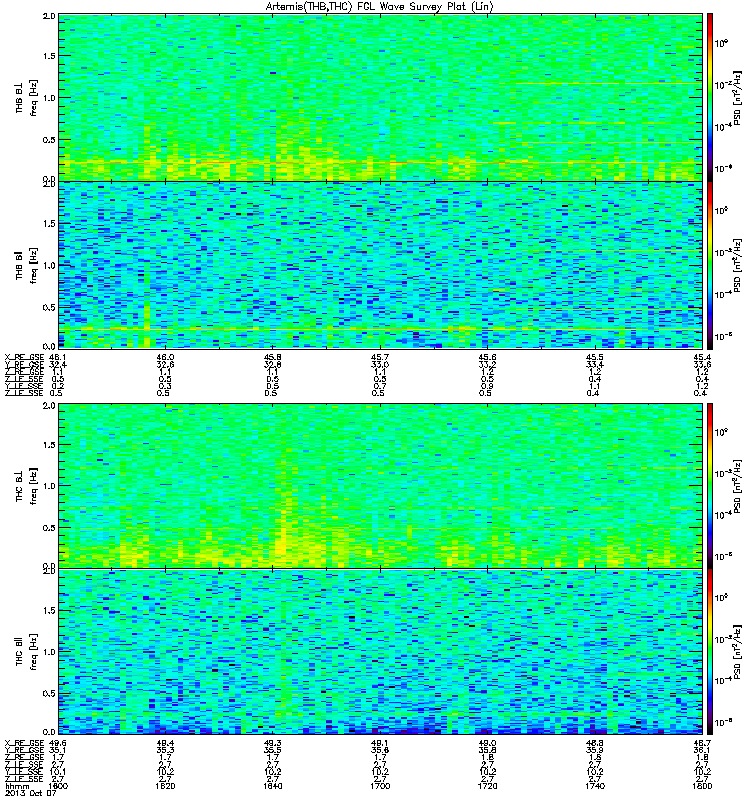Click the '2.0' frequency tick of the THC B⊥ panel

49,406
